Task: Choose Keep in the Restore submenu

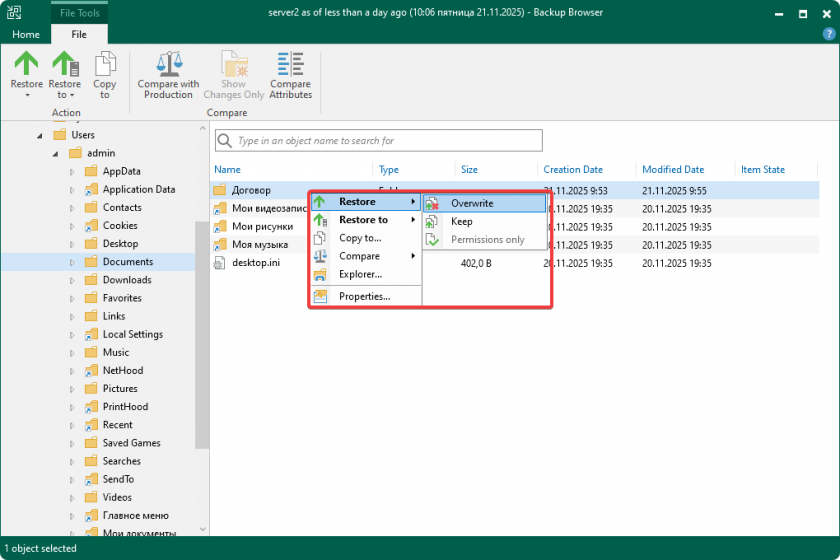Action: point(461,222)
